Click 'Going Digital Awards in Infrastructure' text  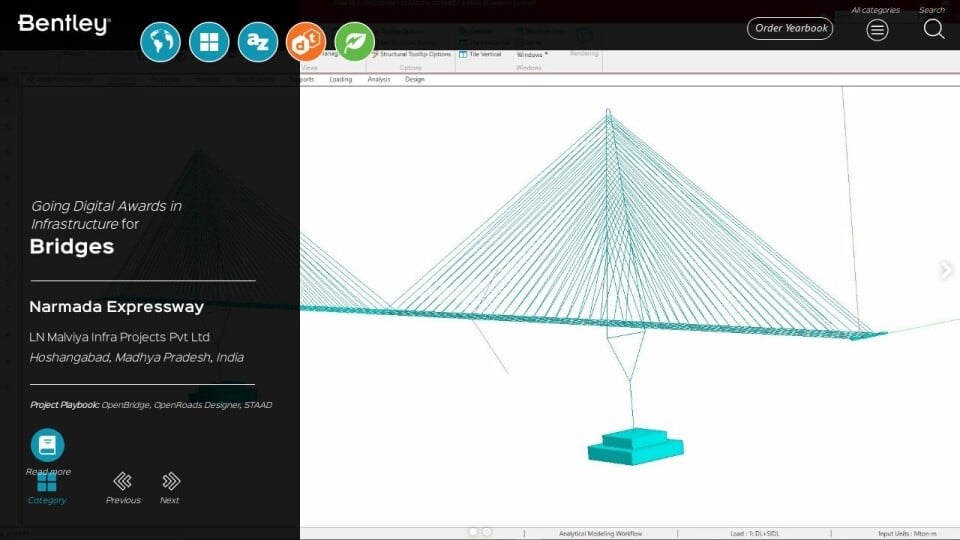(107, 215)
